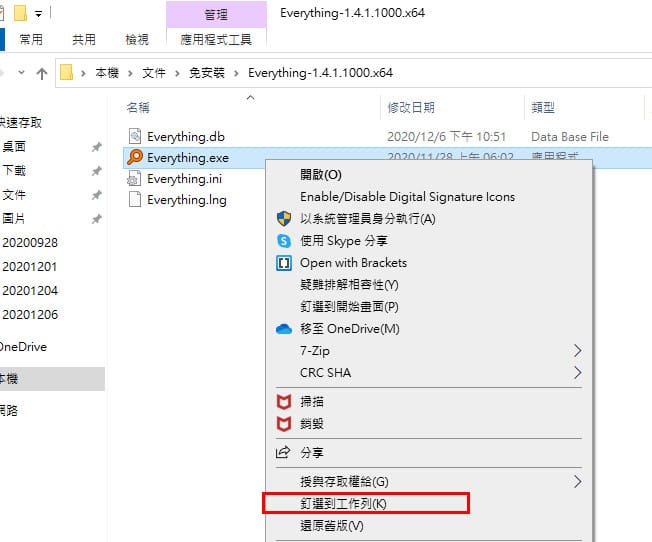Click breadcrumb chevron after 免安裝
The height and width of the screenshot is (542, 652).
[236, 73]
